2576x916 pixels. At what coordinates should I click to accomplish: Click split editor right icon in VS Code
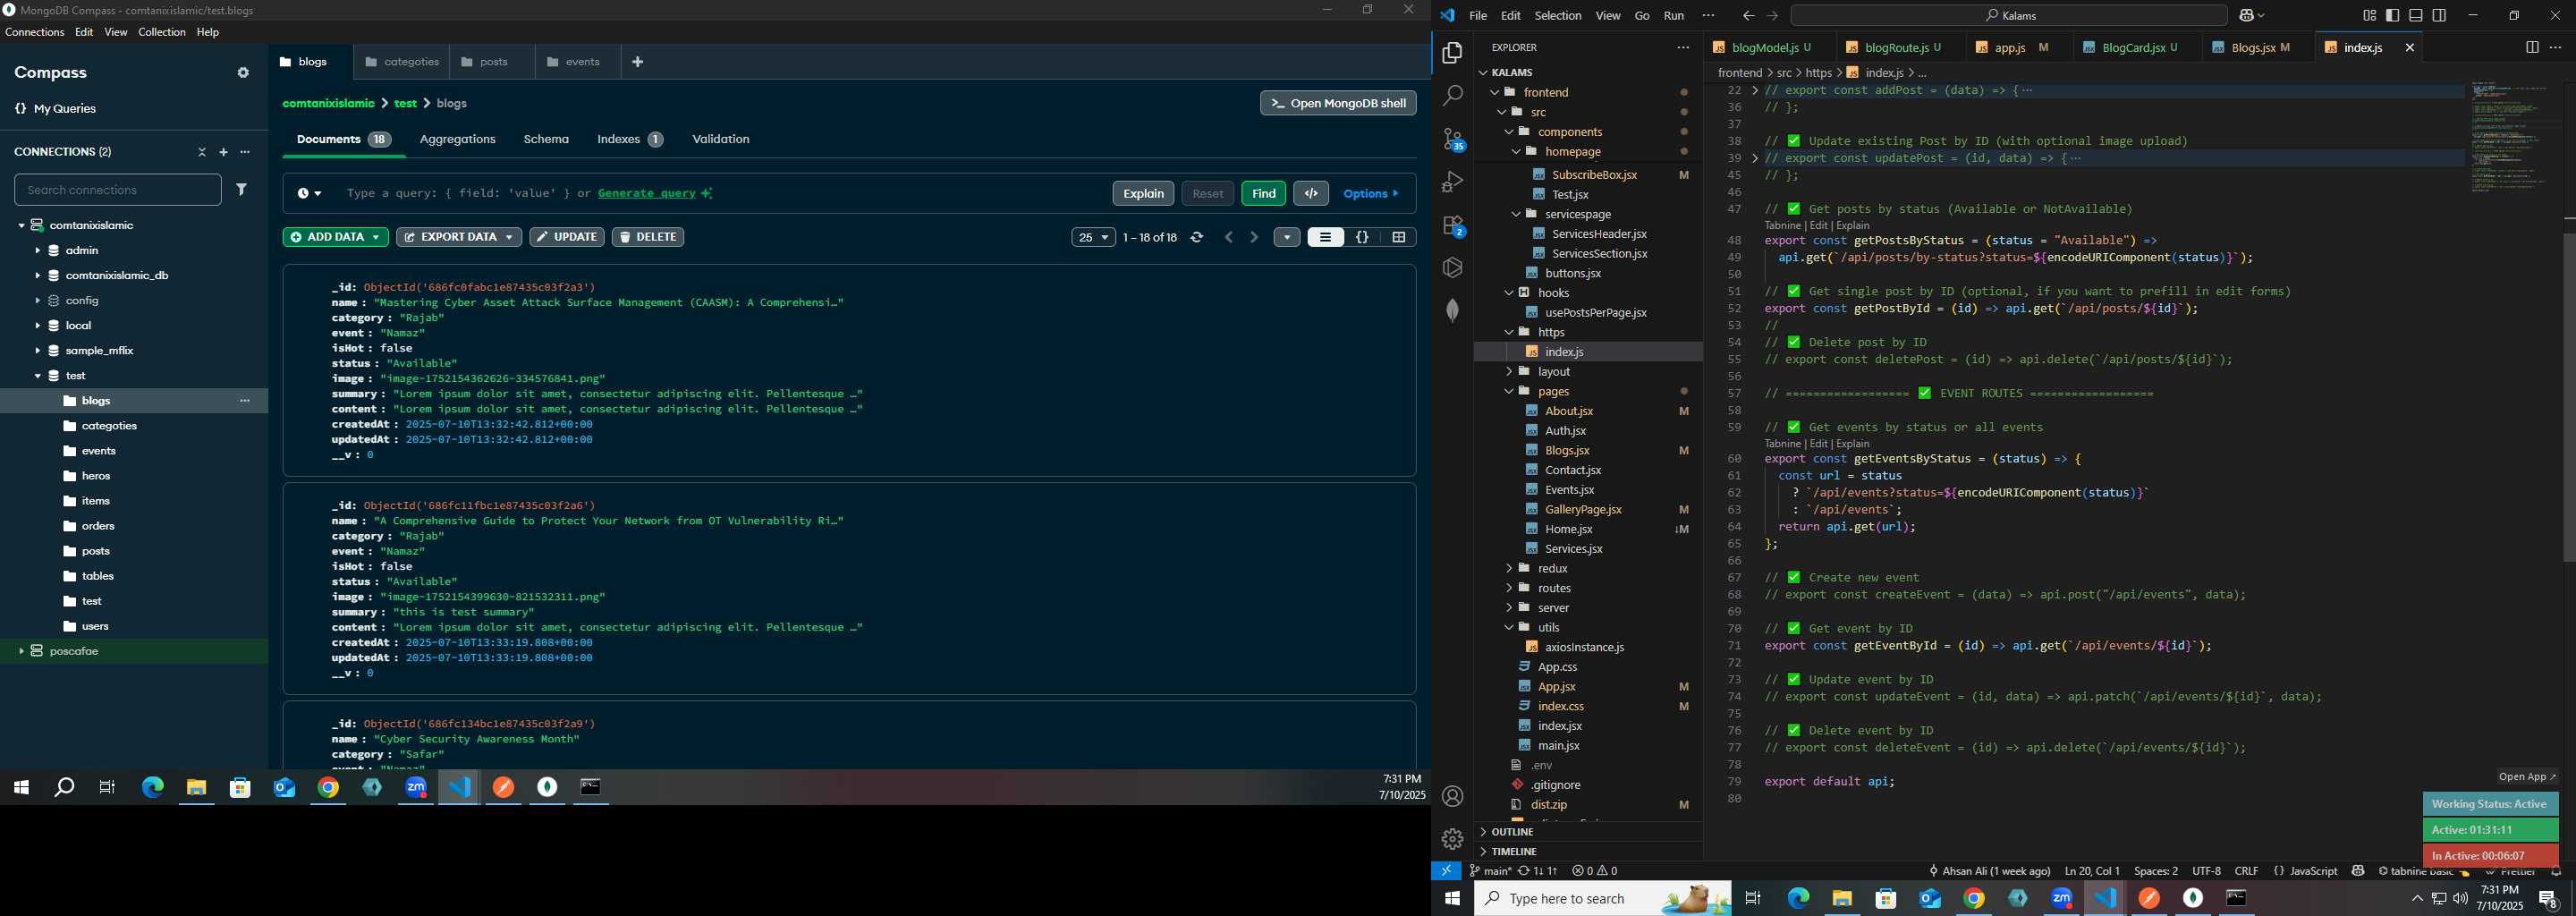click(2531, 47)
